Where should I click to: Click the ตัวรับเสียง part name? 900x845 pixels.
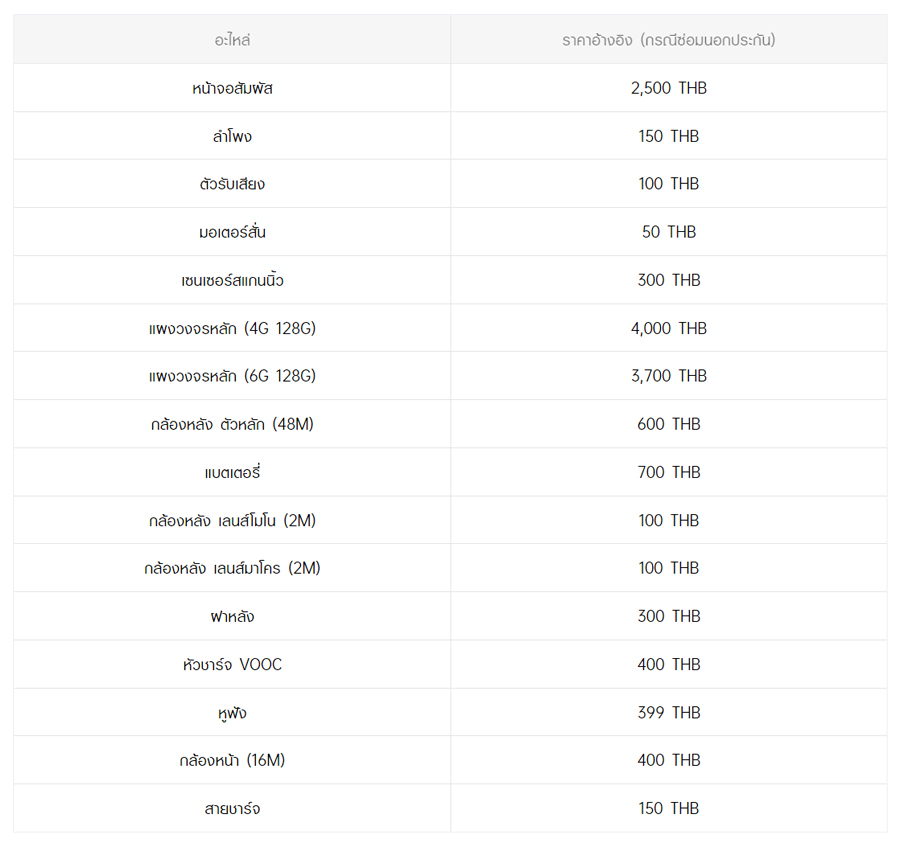click(232, 184)
